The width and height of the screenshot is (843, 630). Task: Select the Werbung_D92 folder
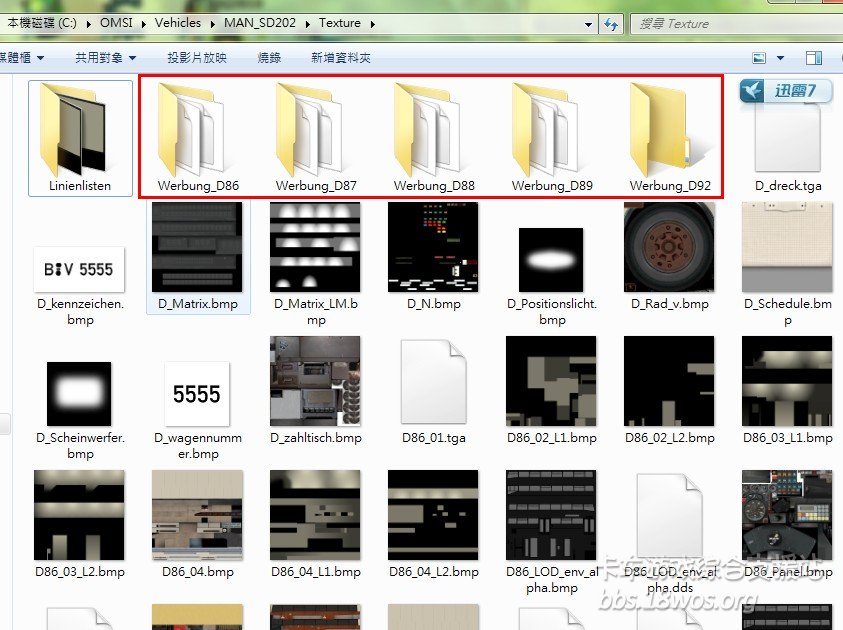point(670,133)
